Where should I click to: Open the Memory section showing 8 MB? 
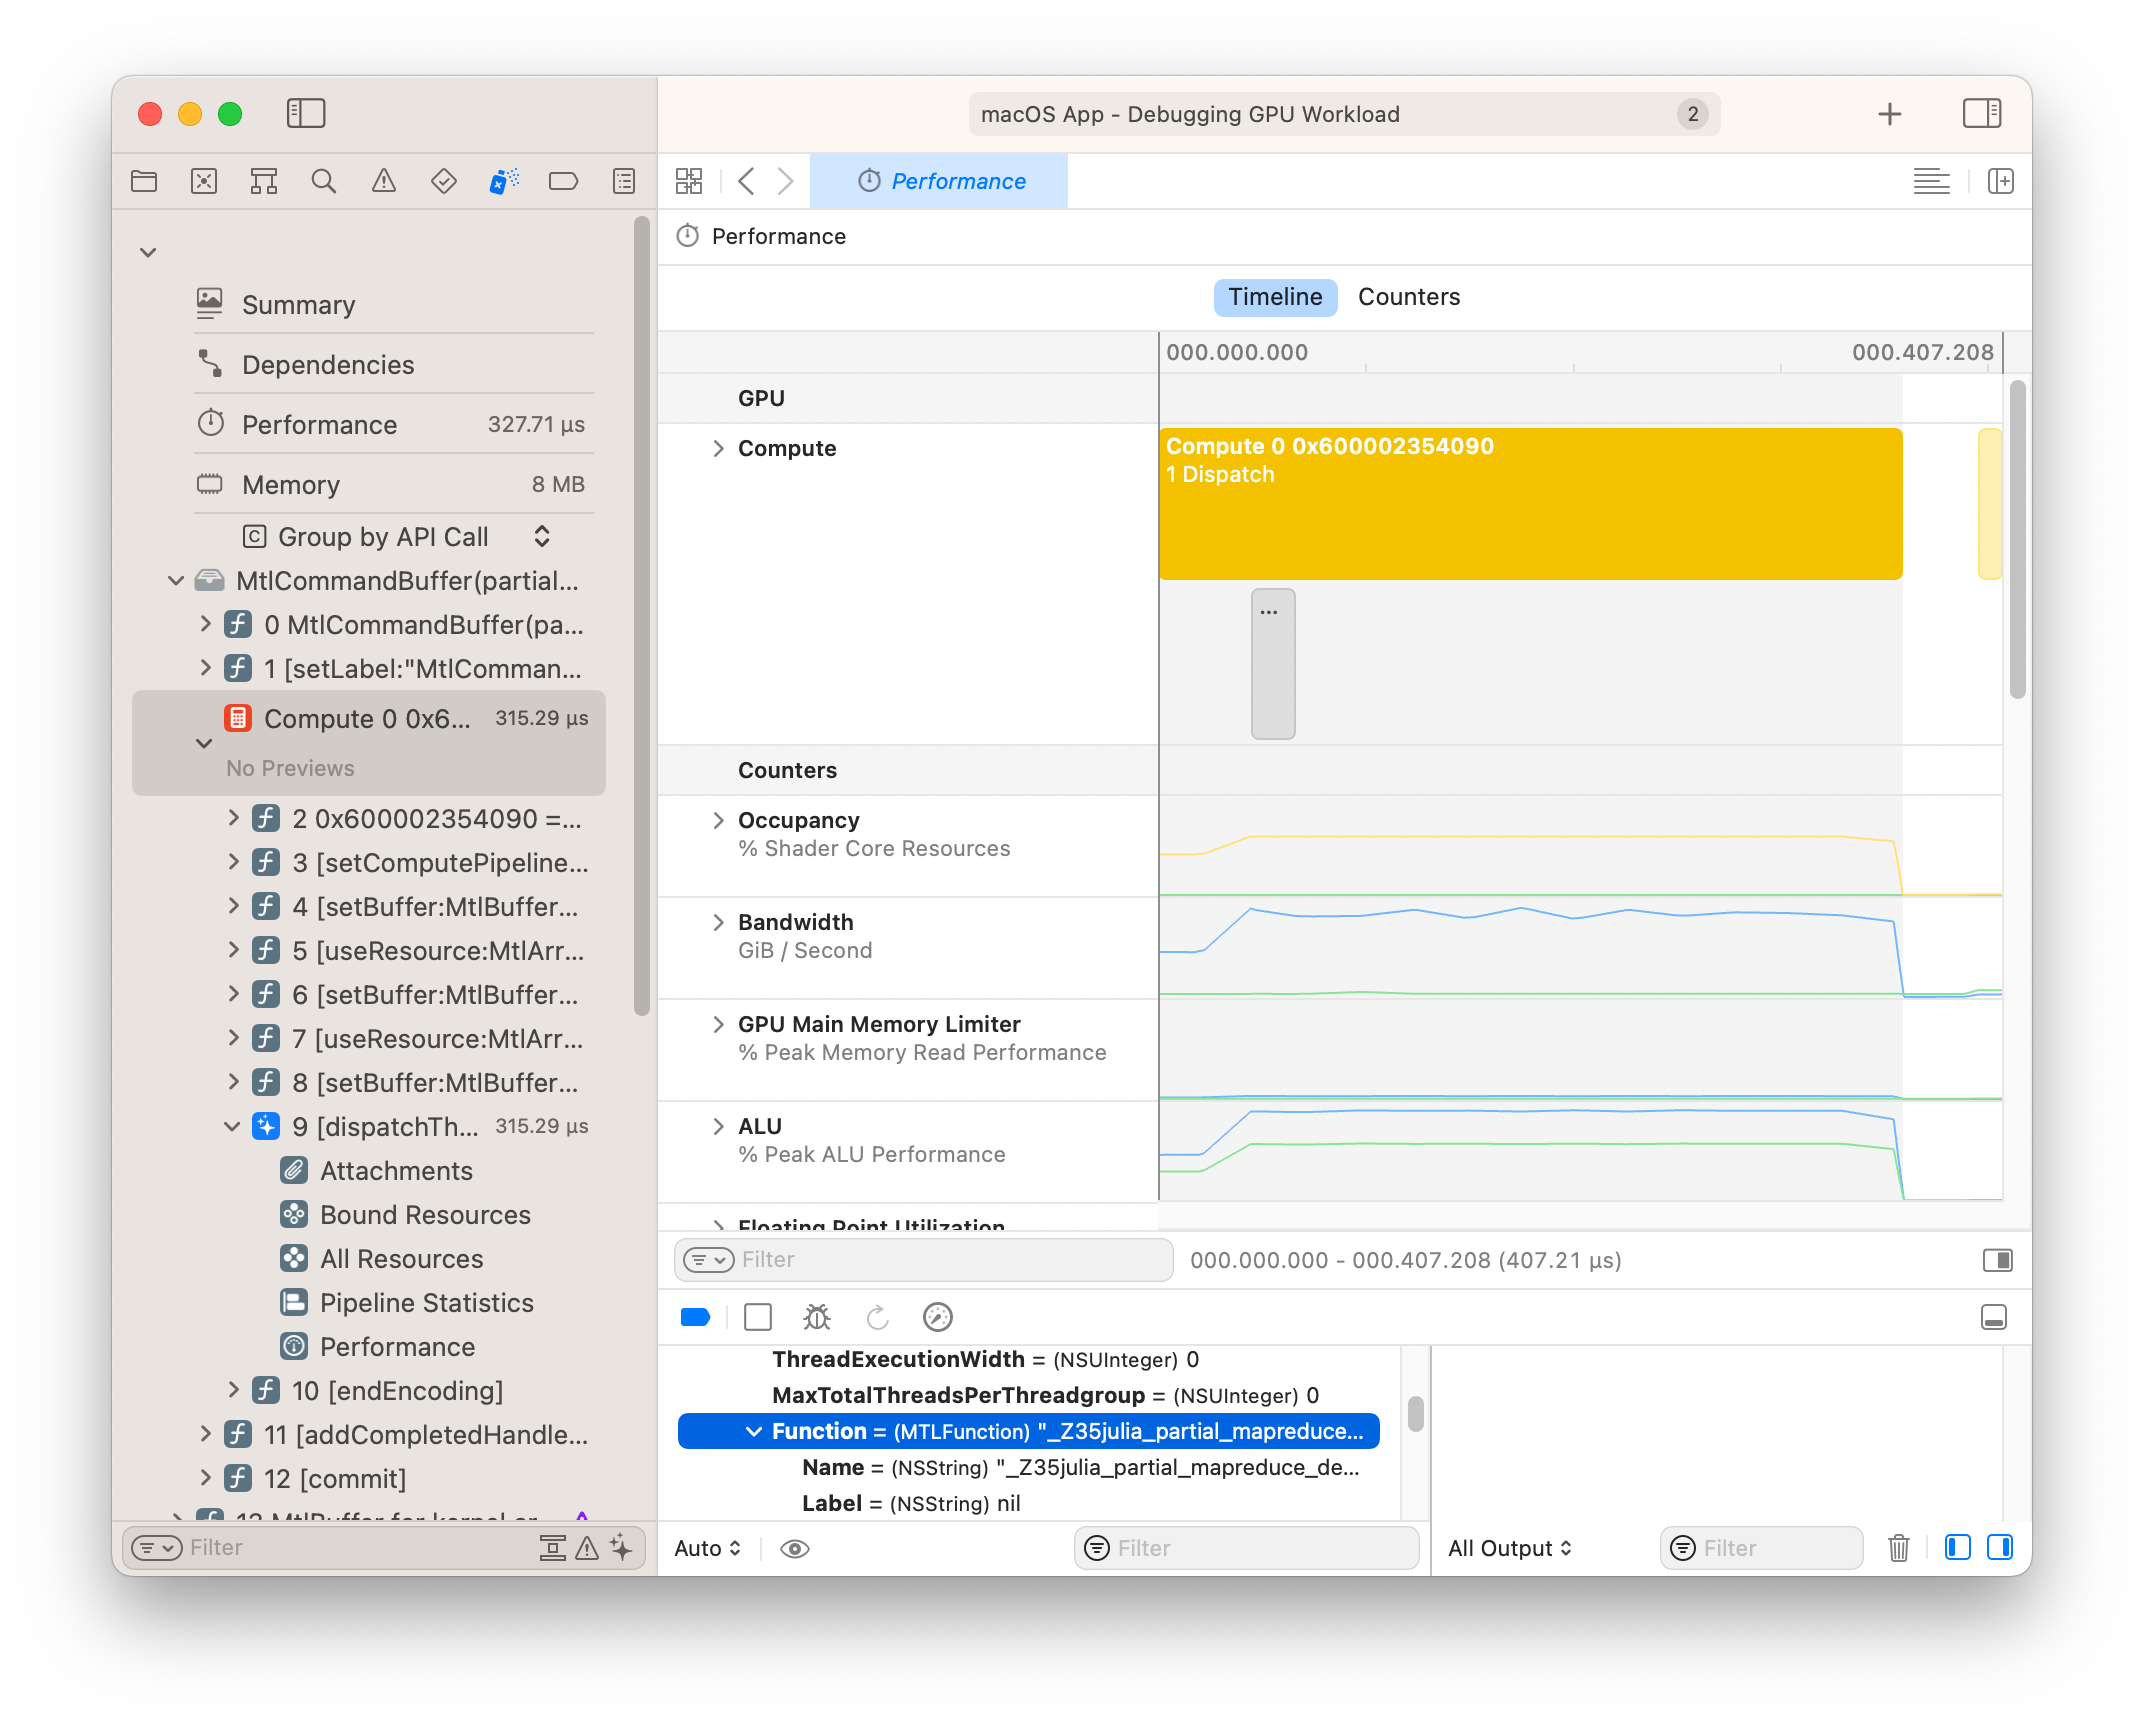[292, 484]
